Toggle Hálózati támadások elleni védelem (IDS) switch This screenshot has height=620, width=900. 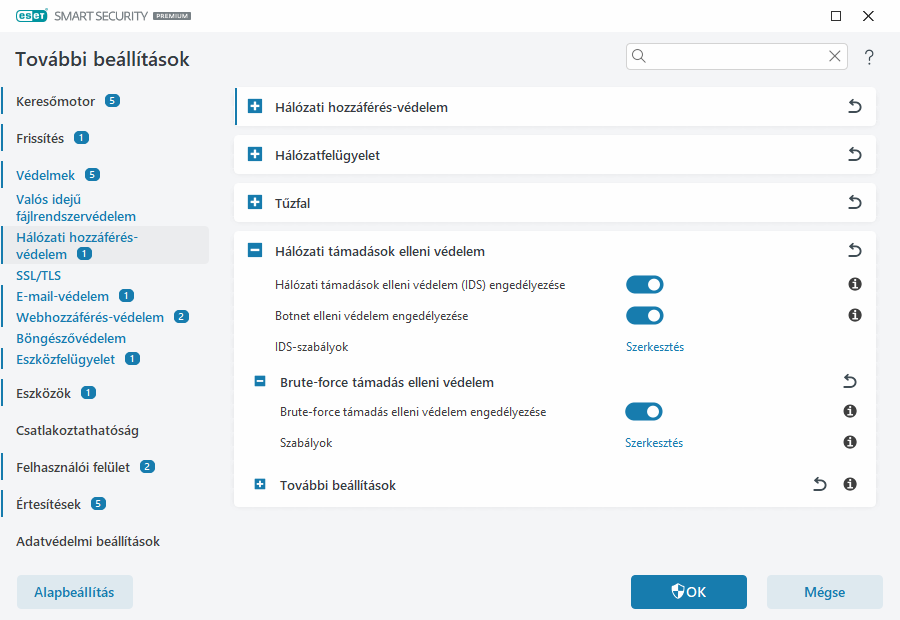pos(644,285)
